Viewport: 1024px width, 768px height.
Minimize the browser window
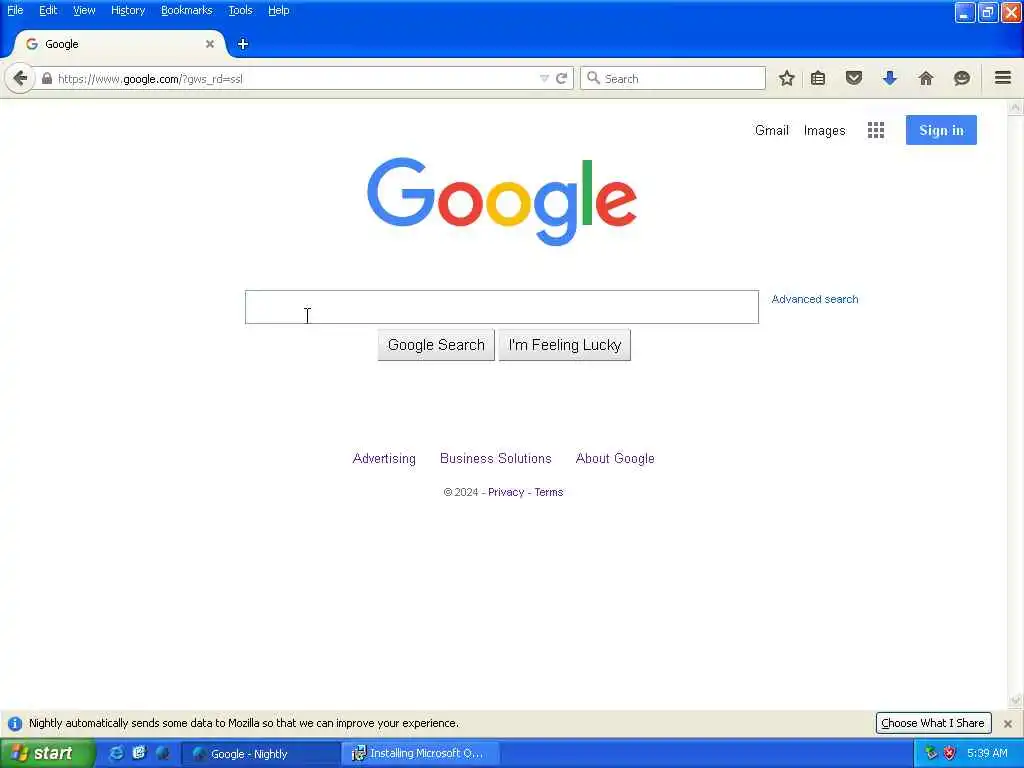click(x=965, y=12)
